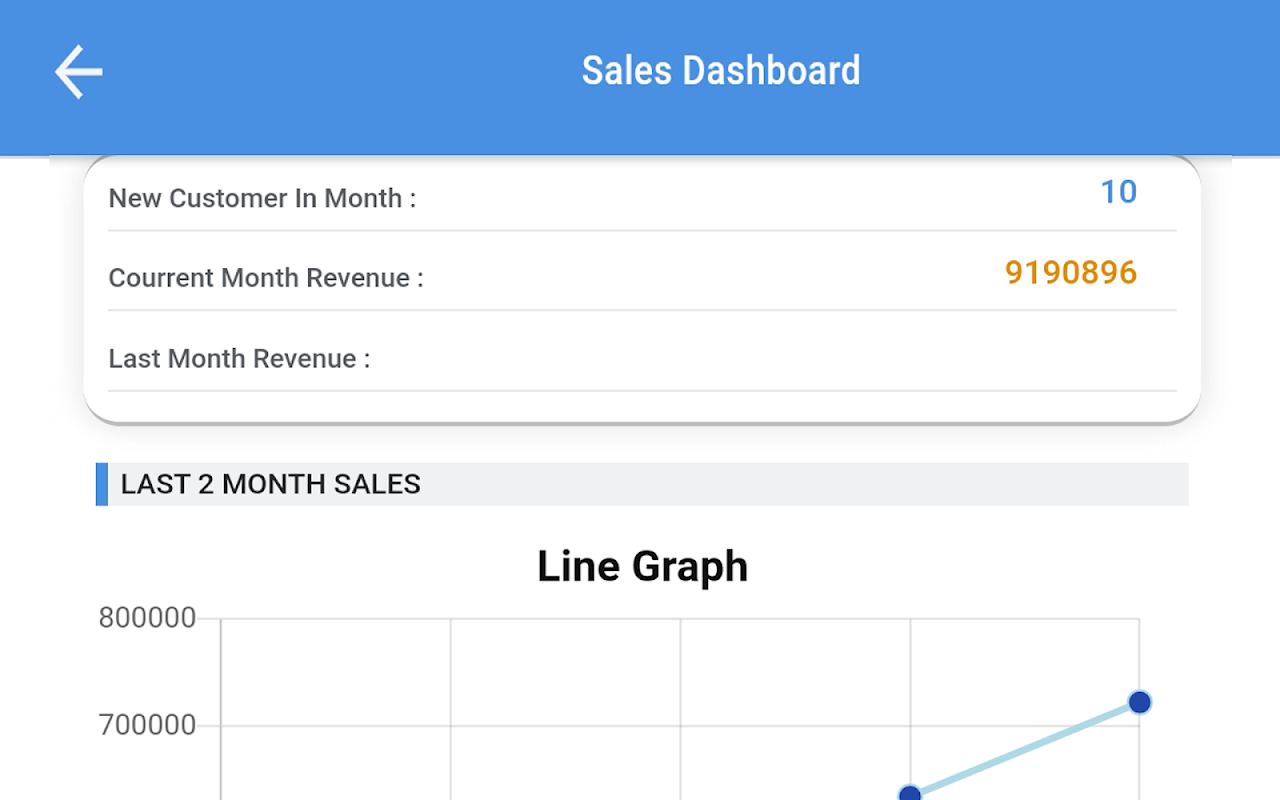This screenshot has width=1280, height=800.
Task: Select the Courrent Month Revenue label
Action: pyautogui.click(x=266, y=278)
